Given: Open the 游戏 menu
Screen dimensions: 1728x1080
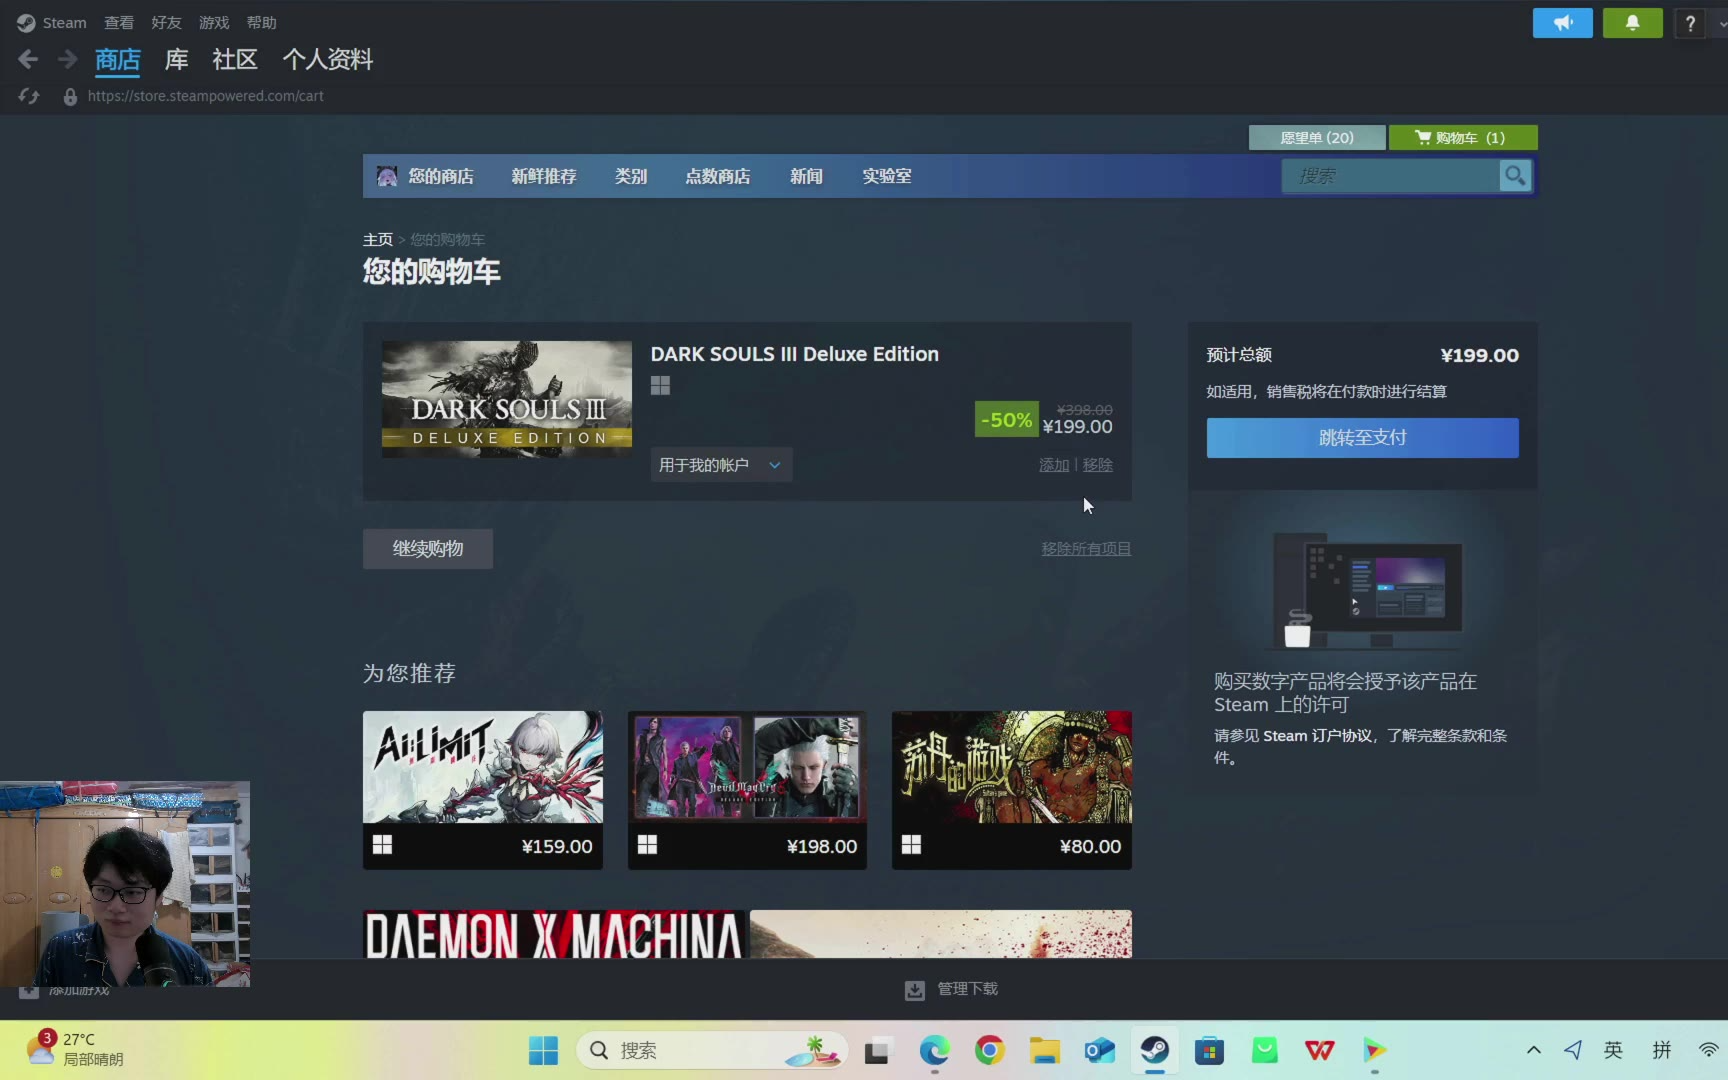Looking at the screenshot, I should pos(214,22).
